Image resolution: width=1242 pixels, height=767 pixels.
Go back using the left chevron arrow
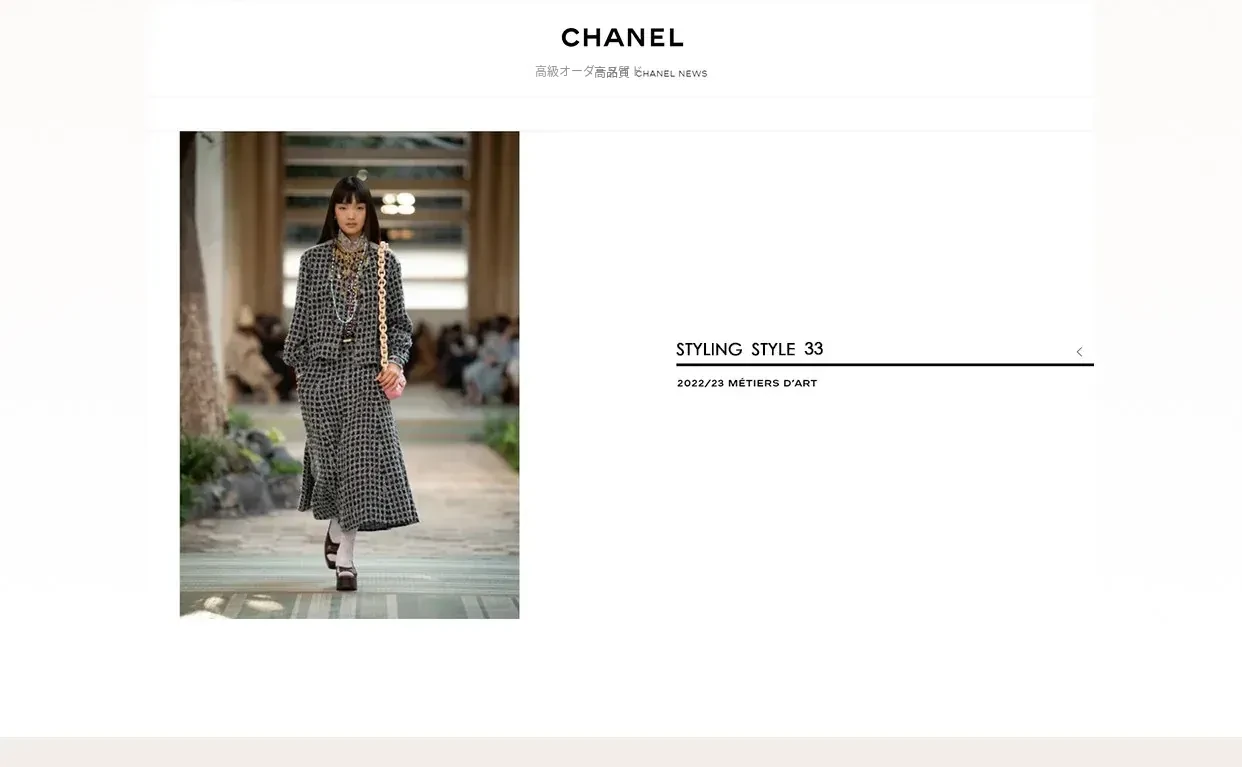coord(1079,352)
